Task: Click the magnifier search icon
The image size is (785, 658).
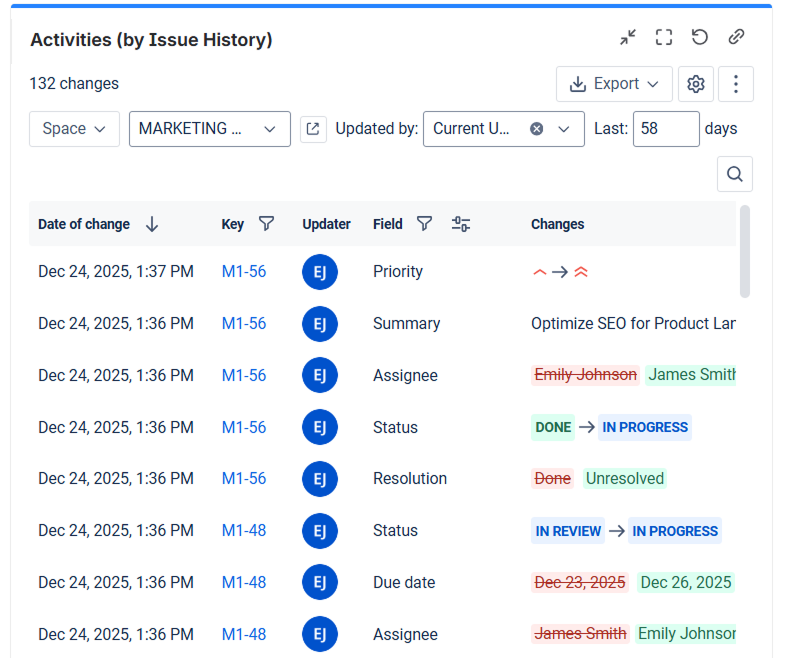Action: (x=735, y=174)
